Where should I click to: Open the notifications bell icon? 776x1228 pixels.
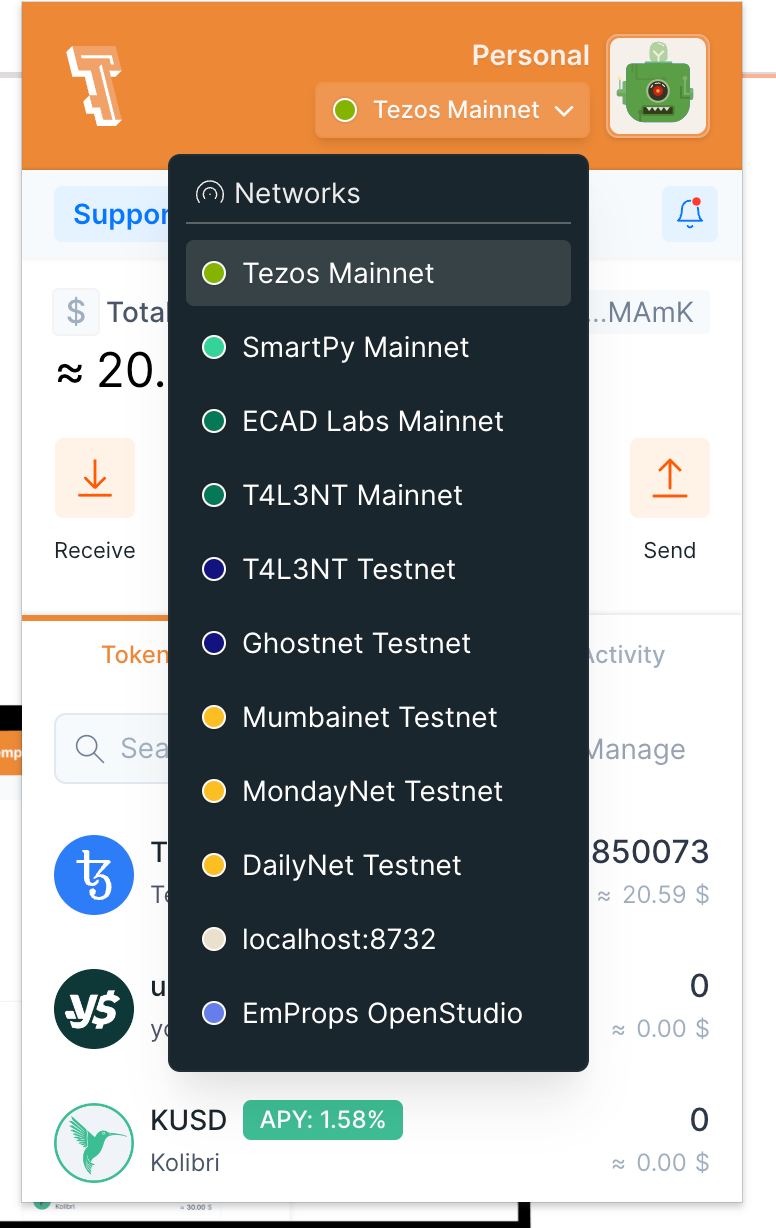pyautogui.click(x=690, y=213)
